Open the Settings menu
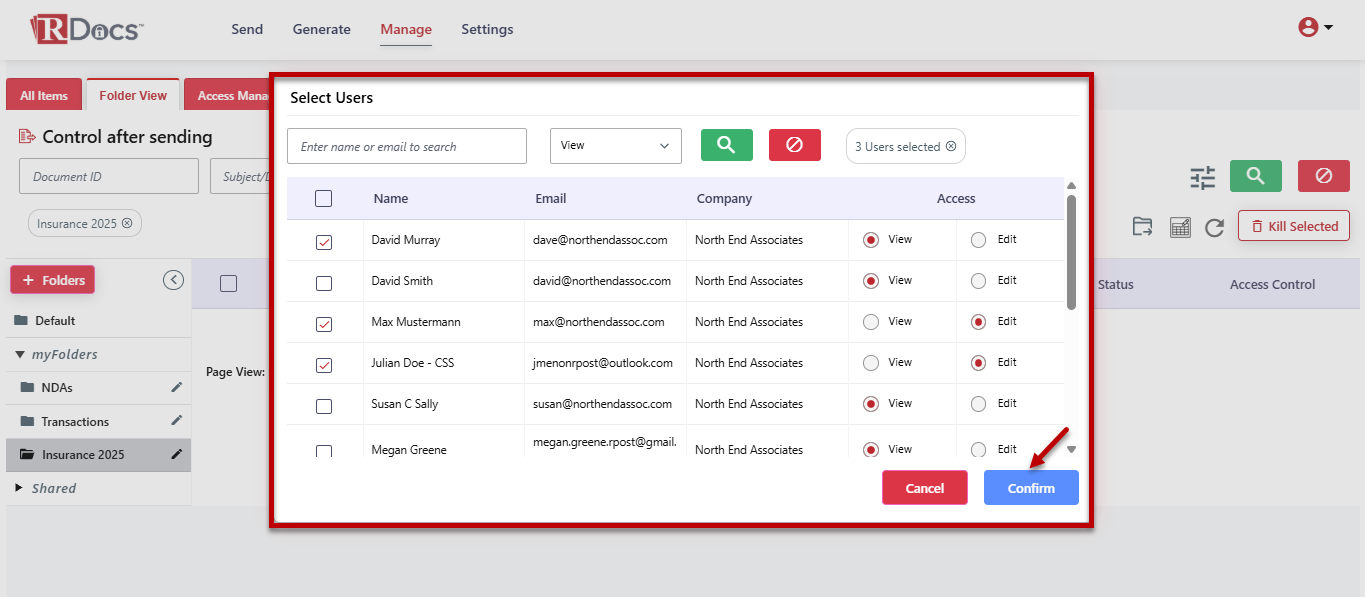 tap(487, 30)
